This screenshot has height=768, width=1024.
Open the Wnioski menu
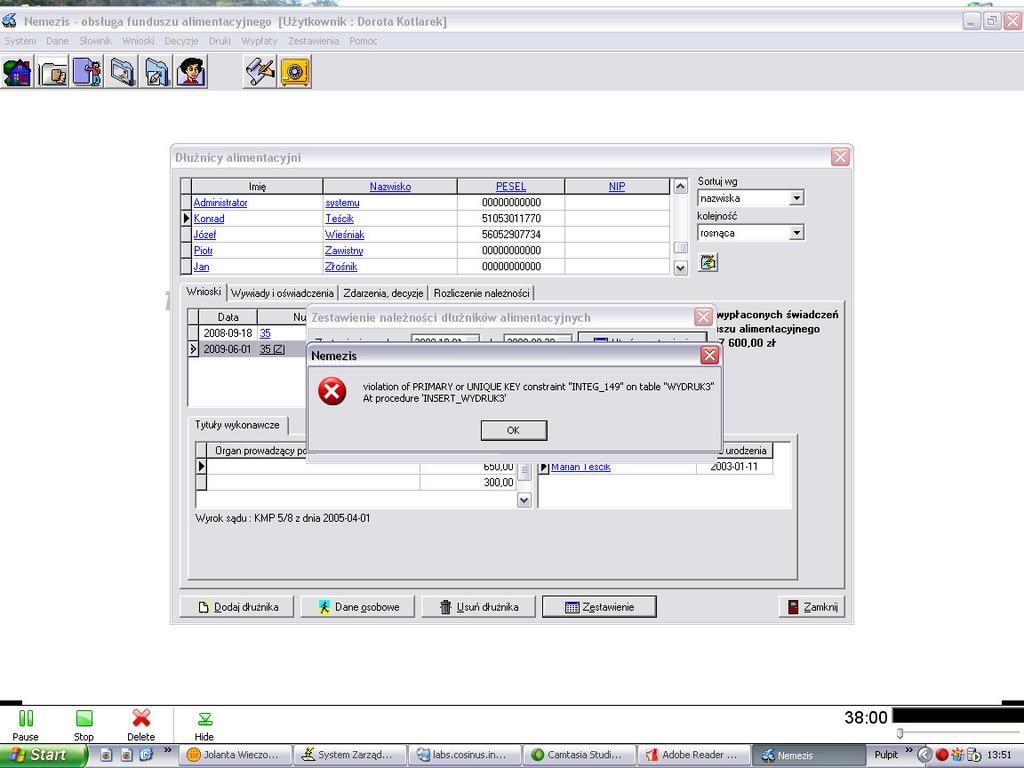[138, 40]
